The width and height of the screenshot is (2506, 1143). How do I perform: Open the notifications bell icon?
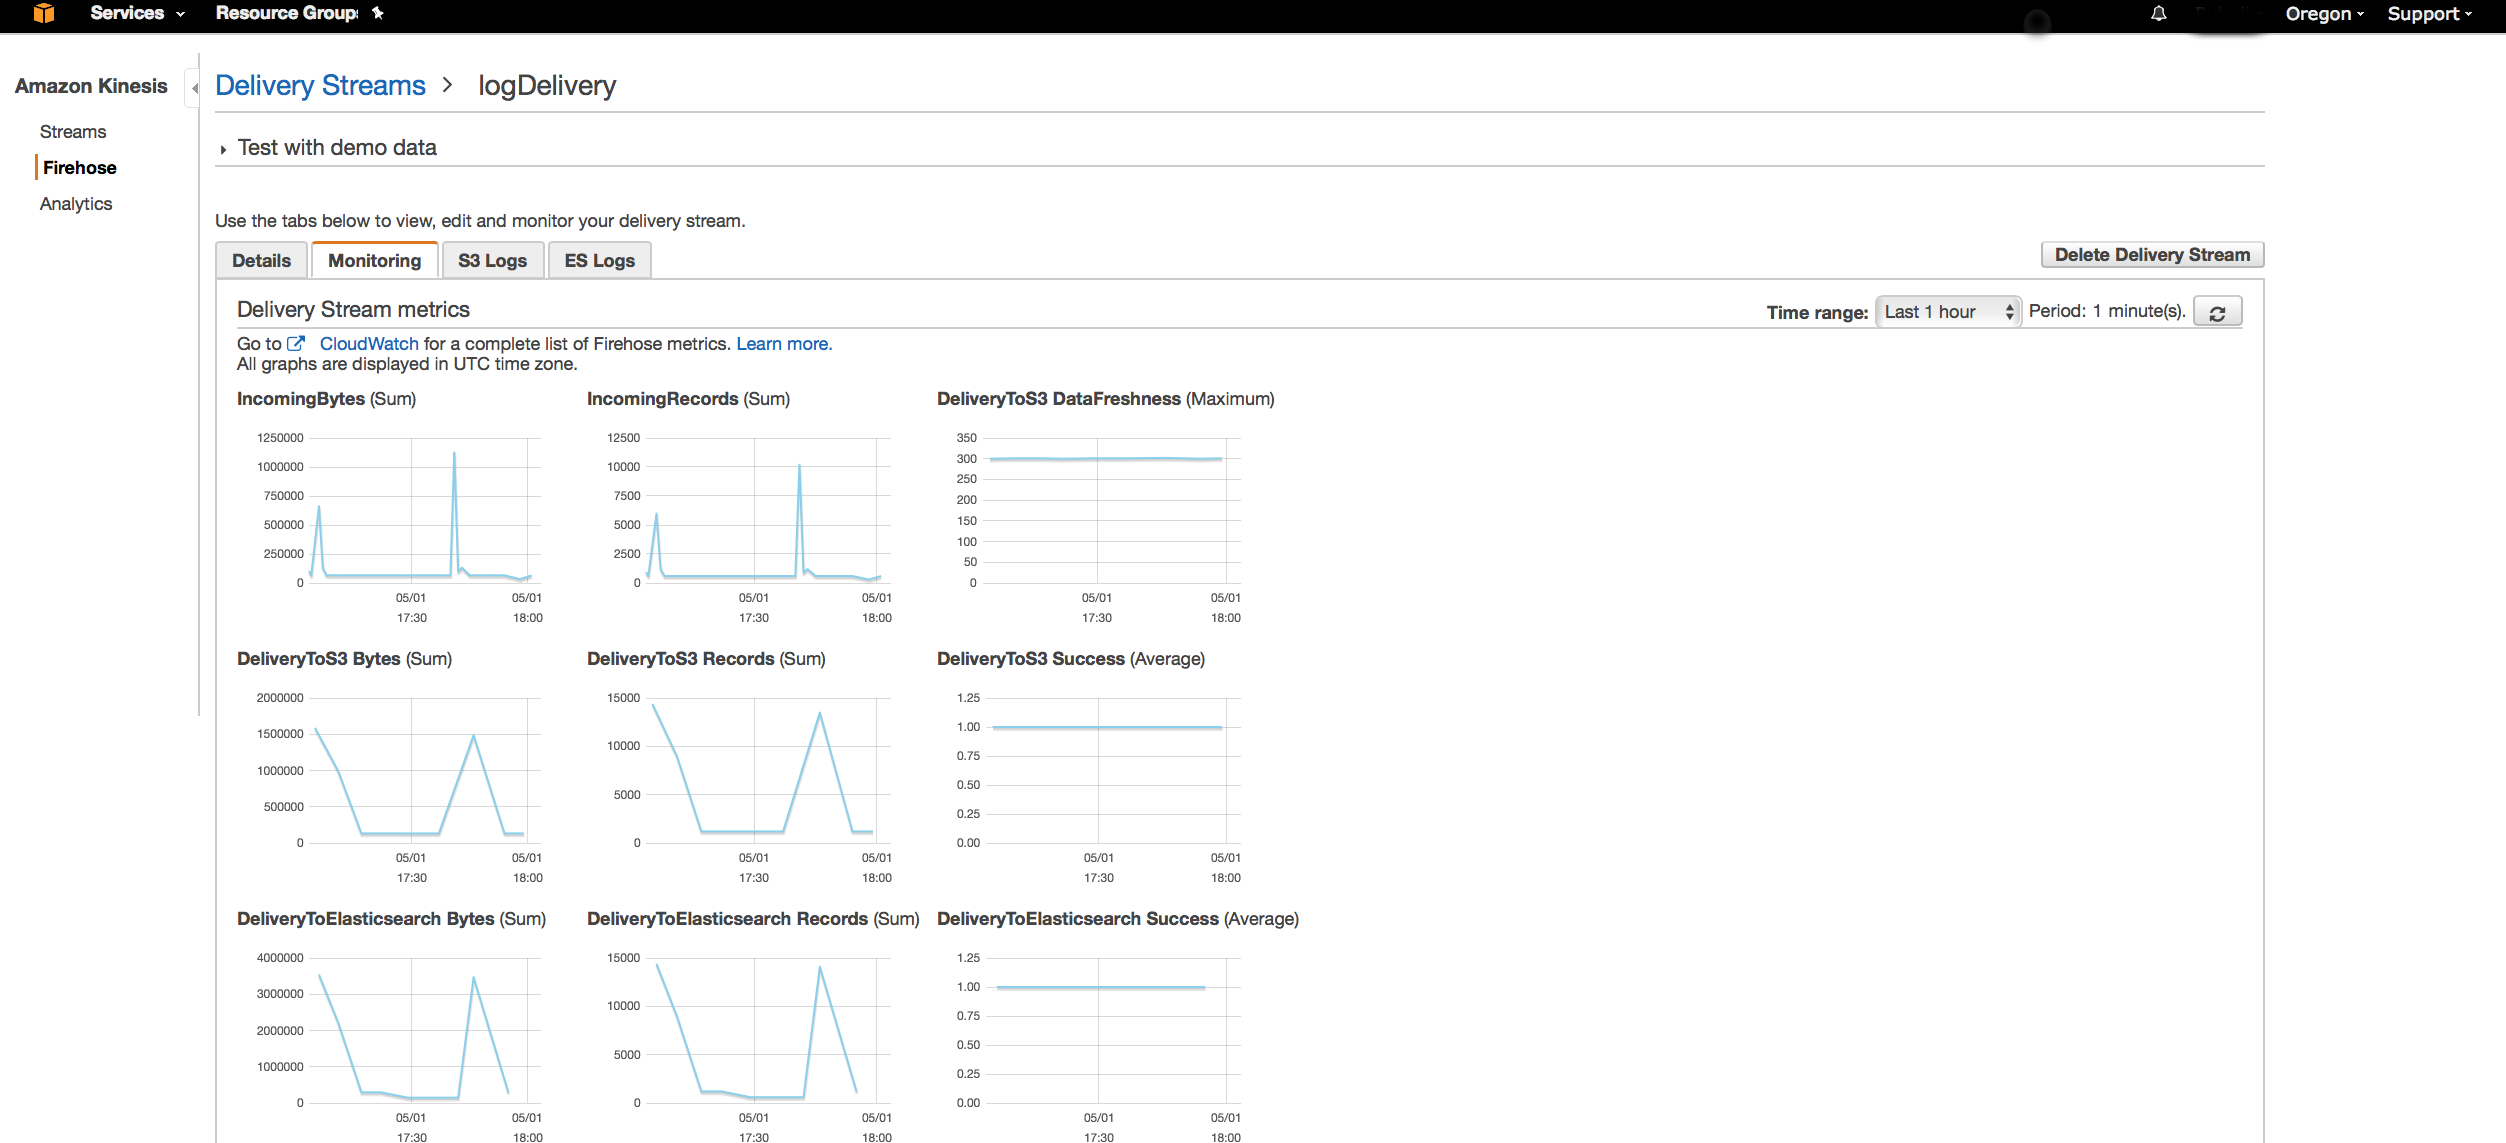coord(2158,13)
